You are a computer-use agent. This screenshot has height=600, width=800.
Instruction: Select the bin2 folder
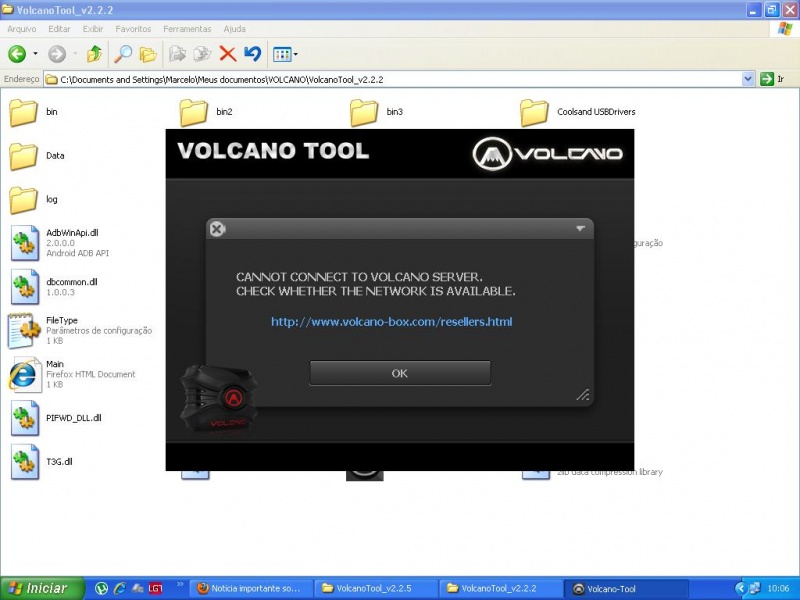point(206,112)
